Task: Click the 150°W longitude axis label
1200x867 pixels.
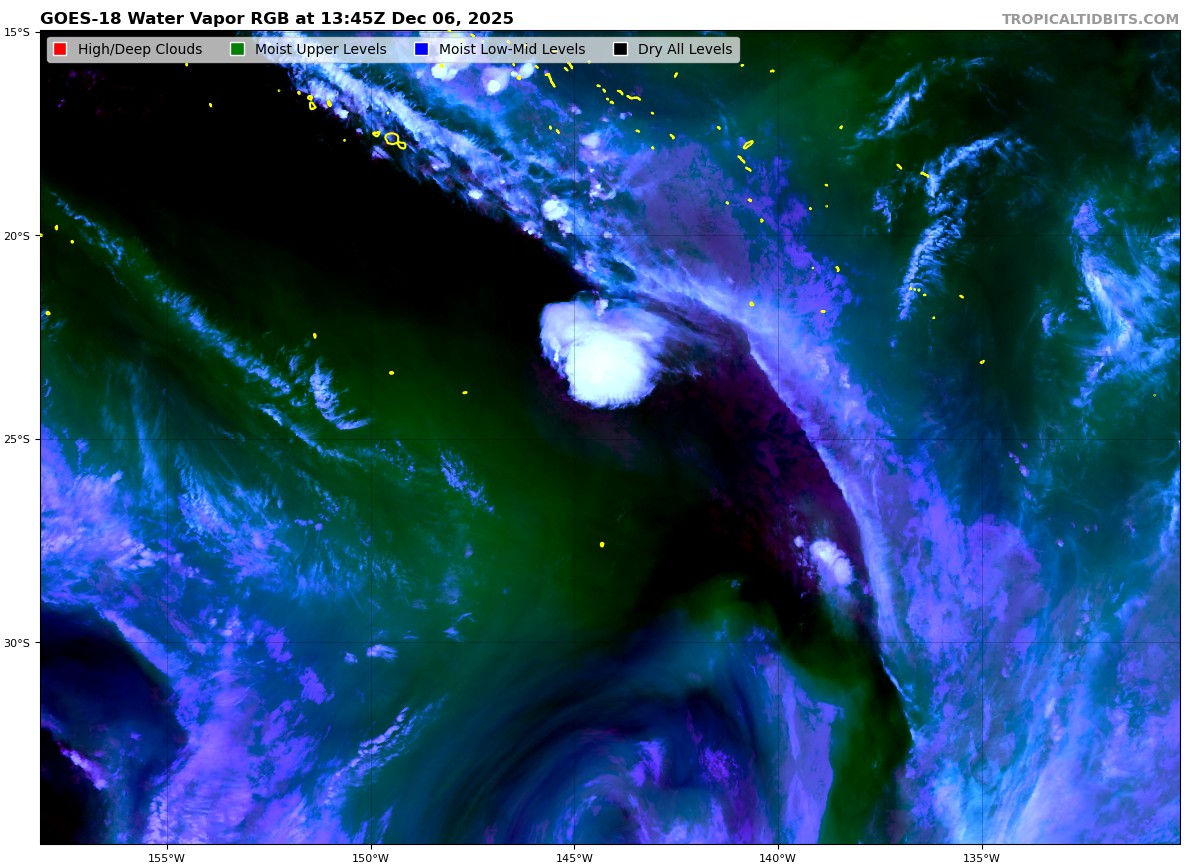Action: pos(370,857)
